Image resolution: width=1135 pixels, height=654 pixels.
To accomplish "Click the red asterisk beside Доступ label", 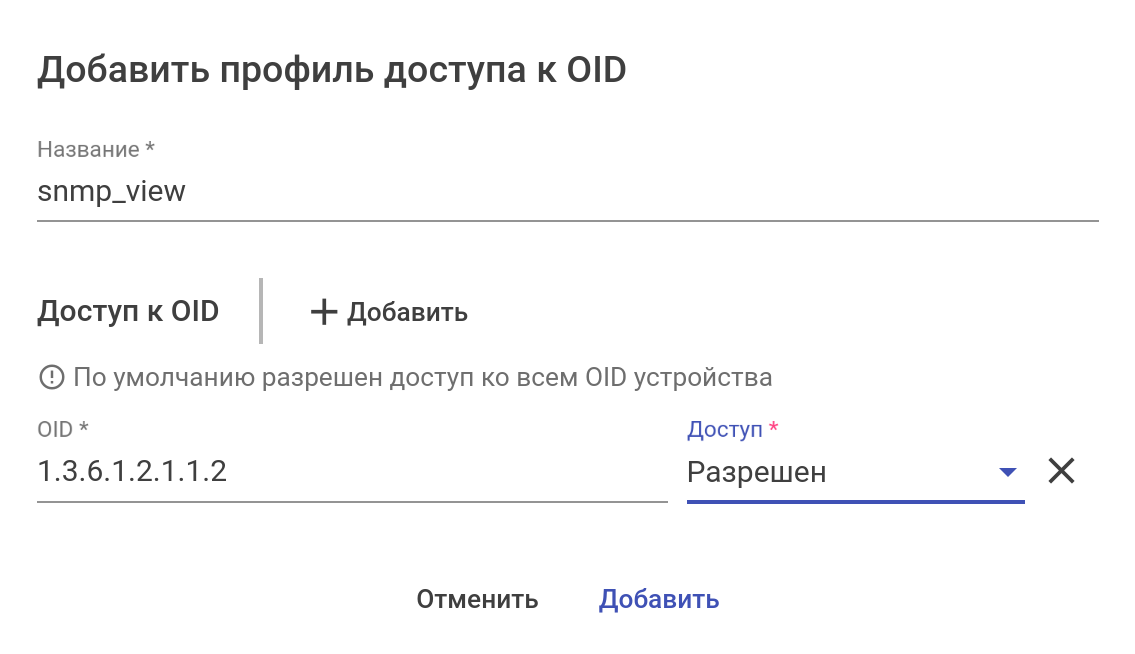I will pyautogui.click(x=773, y=430).
